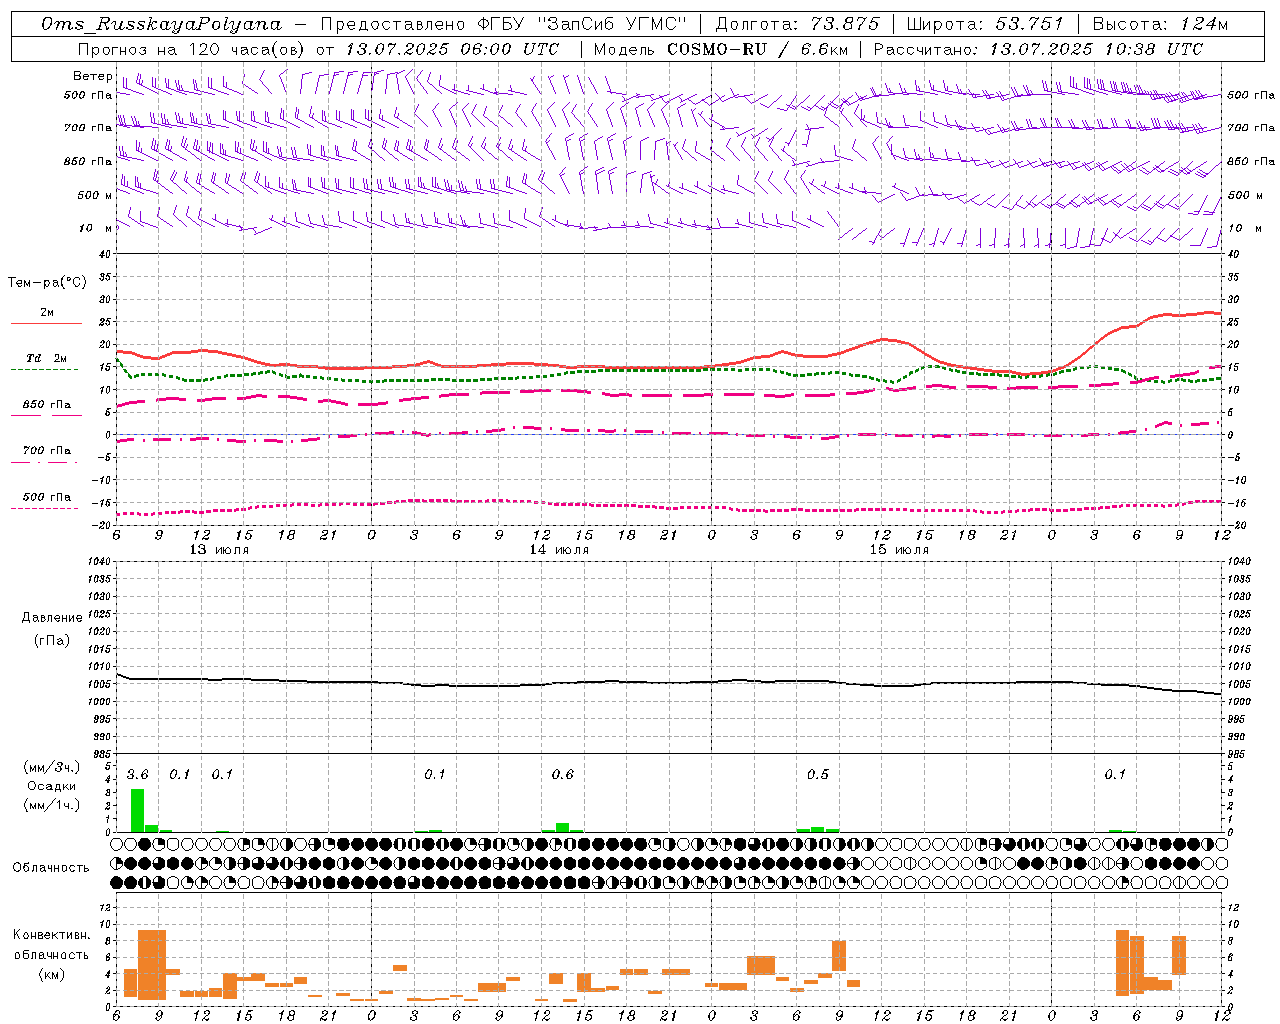Click the 0.6 precipitation total value
Viewport: 1280px width, 1024px height.
click(x=563, y=774)
